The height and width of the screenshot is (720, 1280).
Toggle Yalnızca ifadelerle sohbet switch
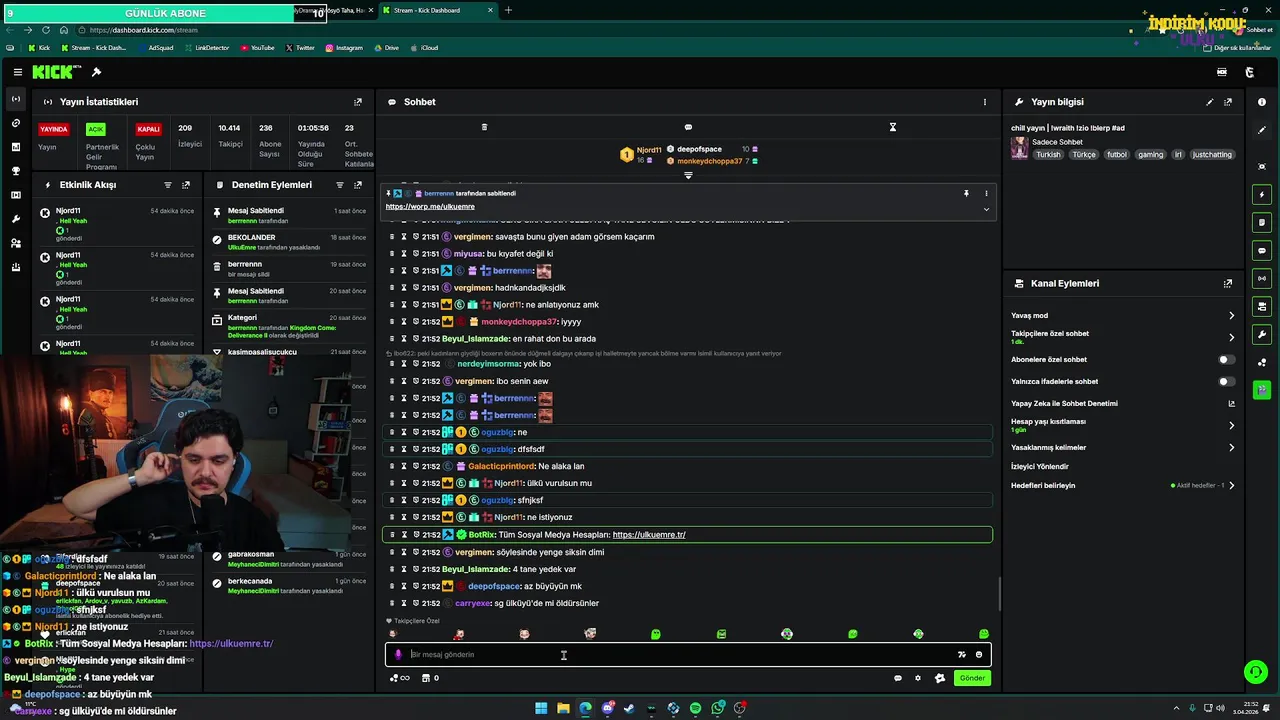tap(1225, 381)
